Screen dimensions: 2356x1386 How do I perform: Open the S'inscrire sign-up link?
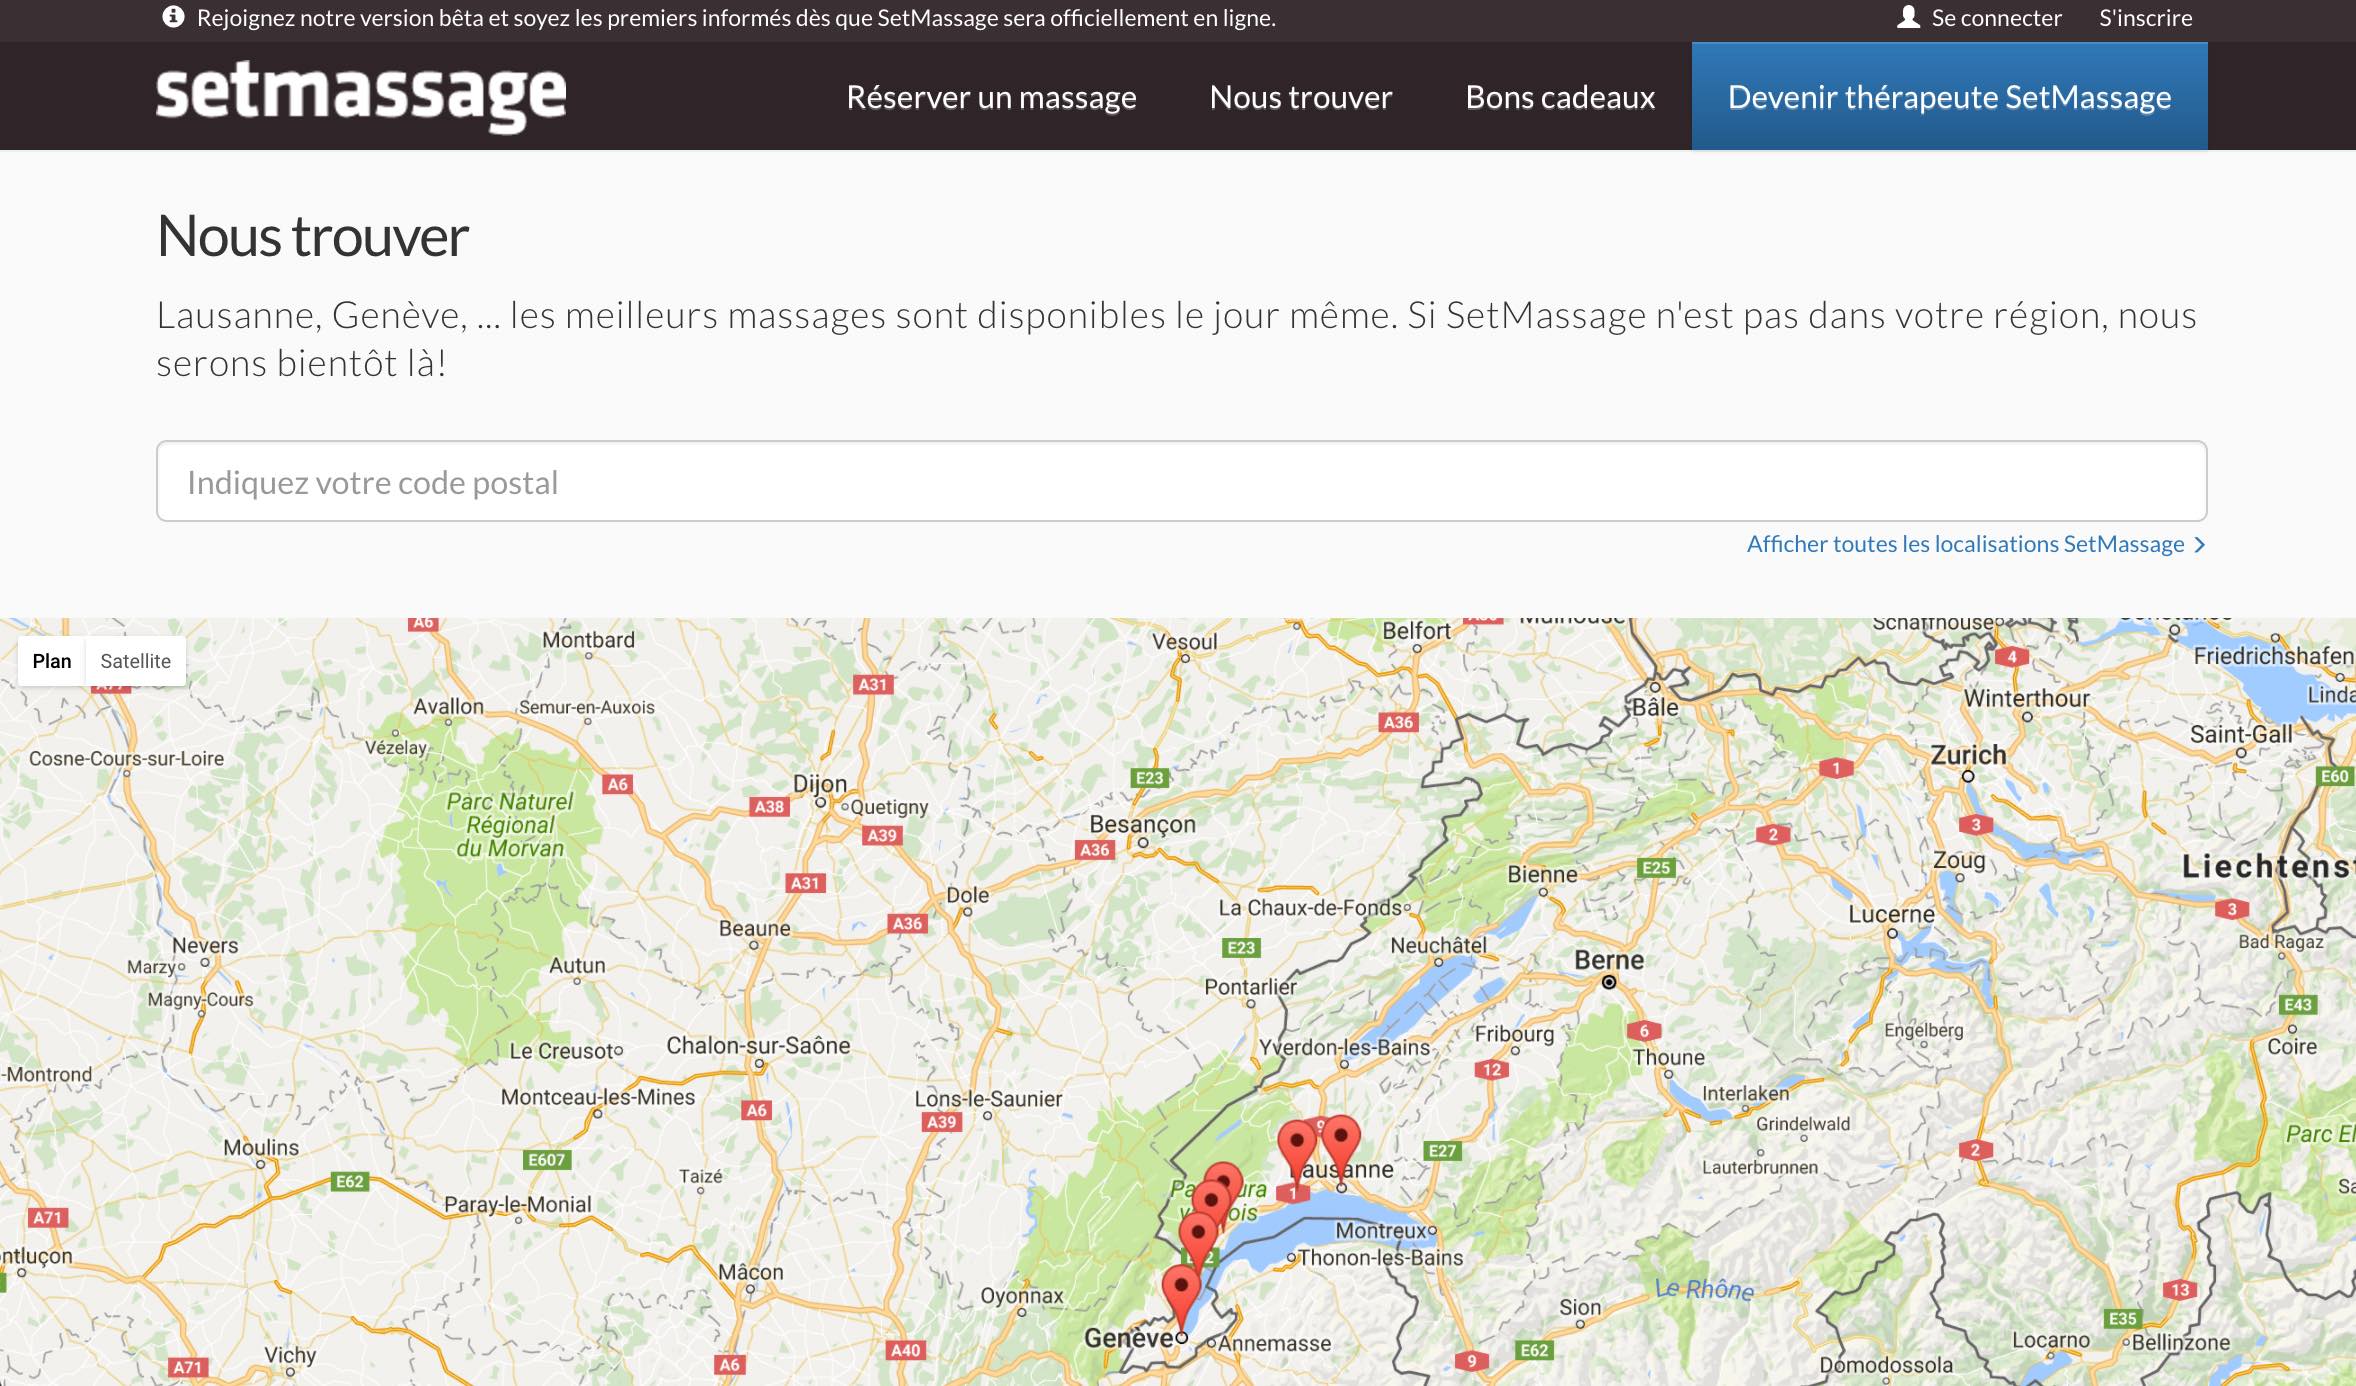(2145, 18)
